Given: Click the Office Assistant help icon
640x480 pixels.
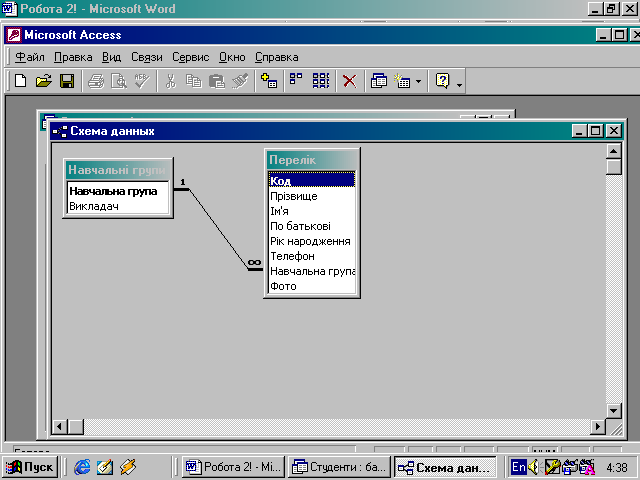Looking at the screenshot, I should [442, 81].
